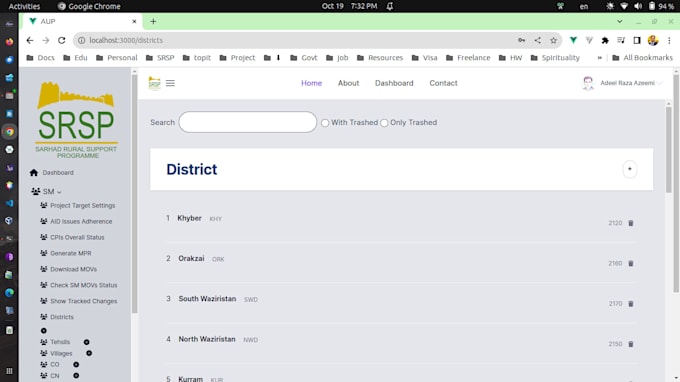Click the plus icon below Districts
This screenshot has width=680, height=382.
[43, 330]
